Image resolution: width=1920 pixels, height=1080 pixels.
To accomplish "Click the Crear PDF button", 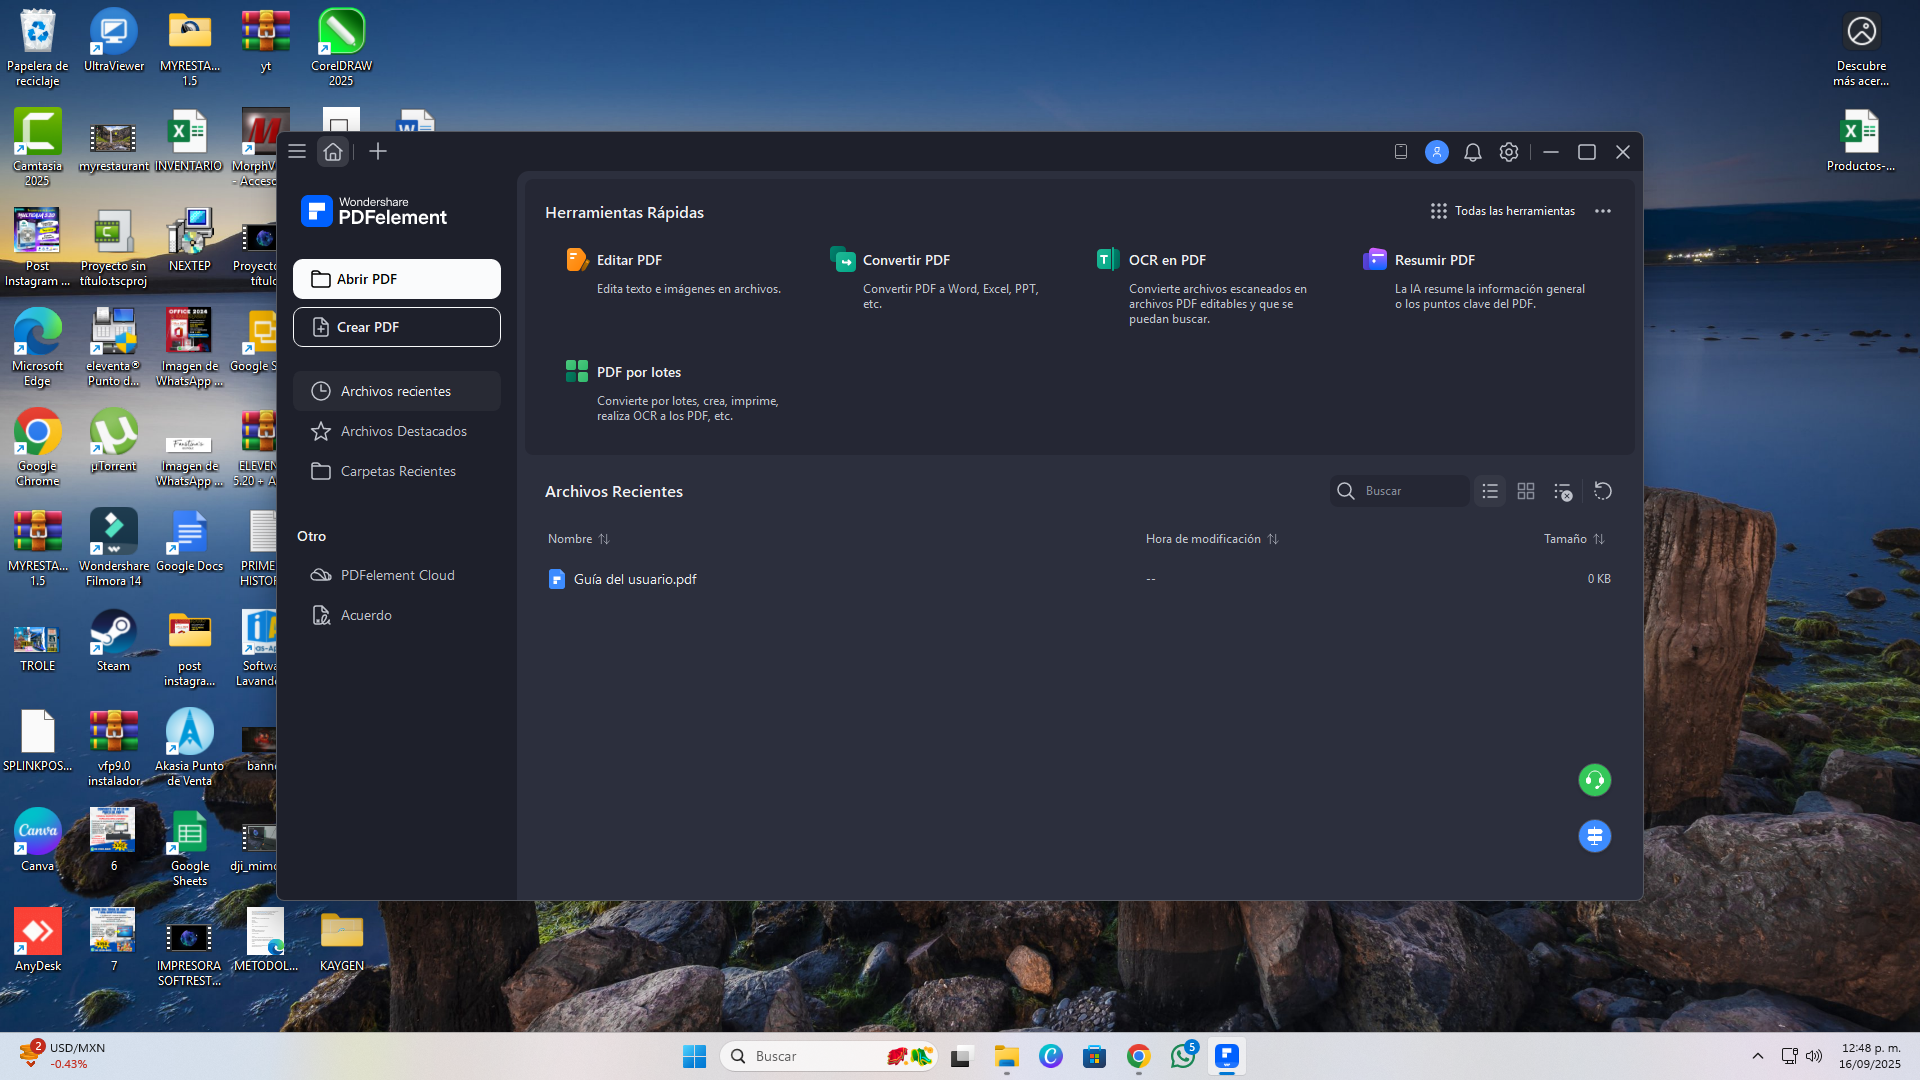I will pyautogui.click(x=396, y=327).
